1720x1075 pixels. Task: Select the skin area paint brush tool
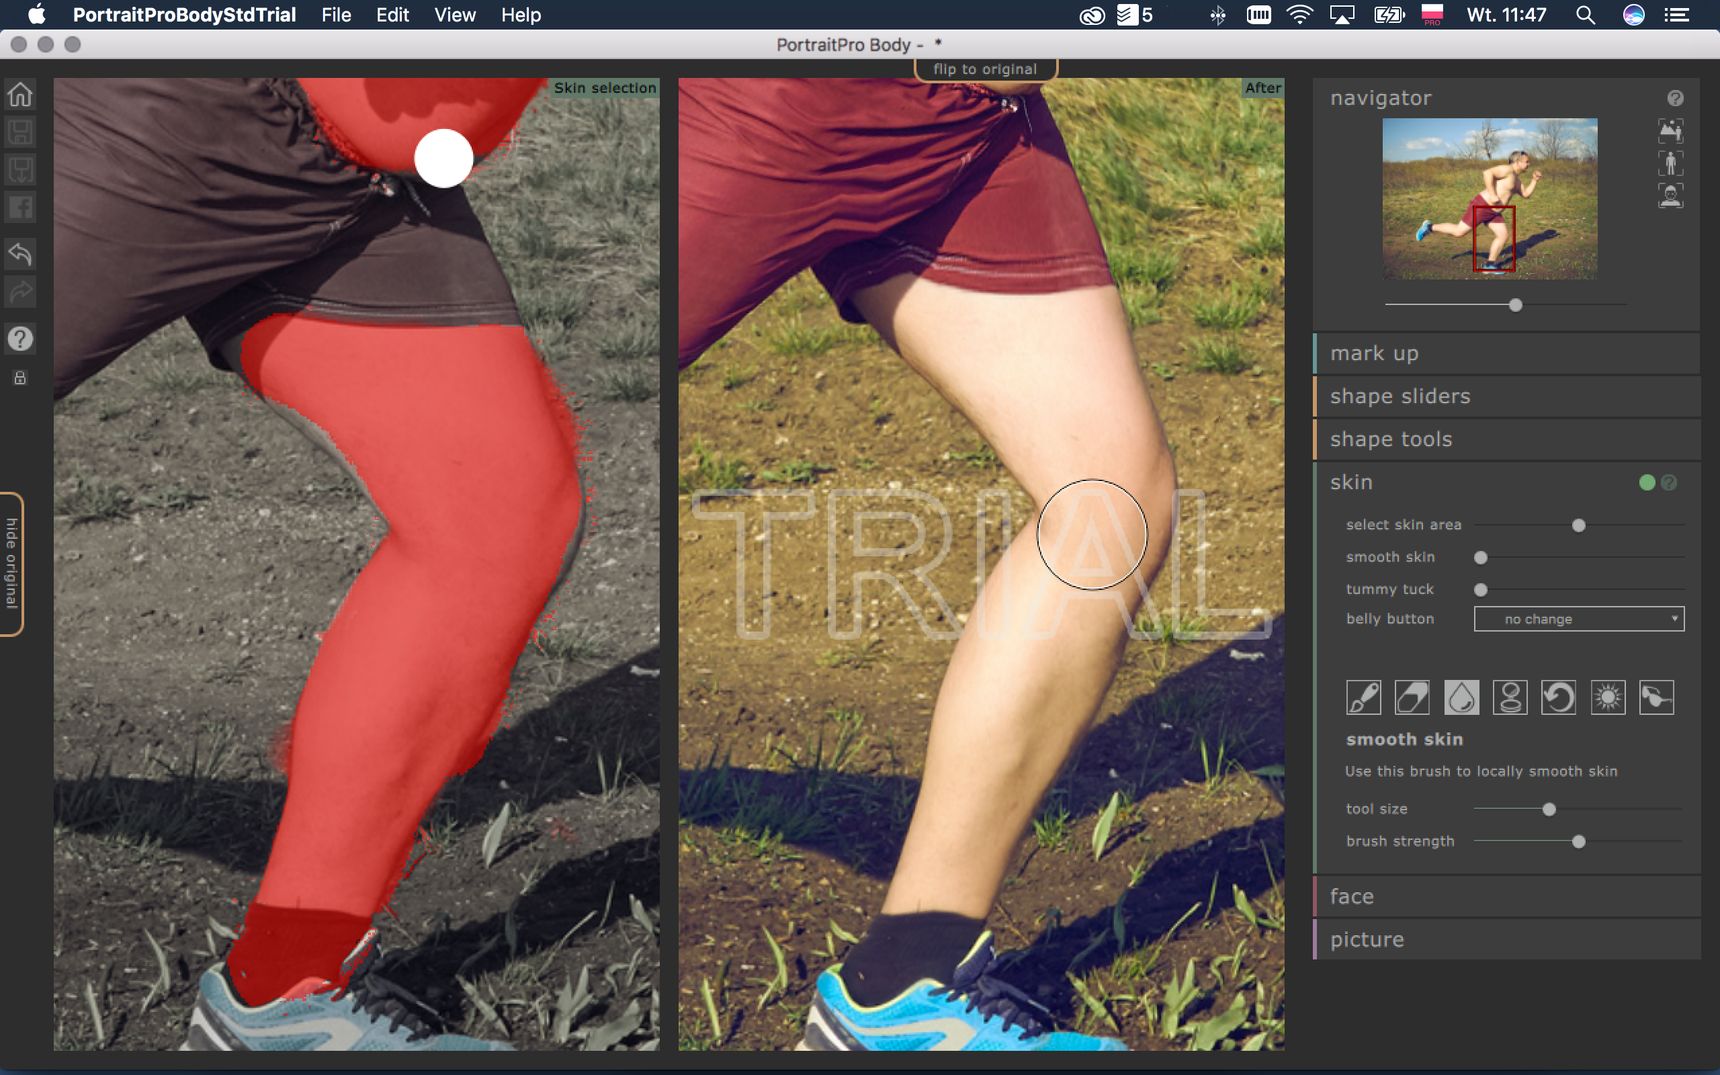(1363, 697)
